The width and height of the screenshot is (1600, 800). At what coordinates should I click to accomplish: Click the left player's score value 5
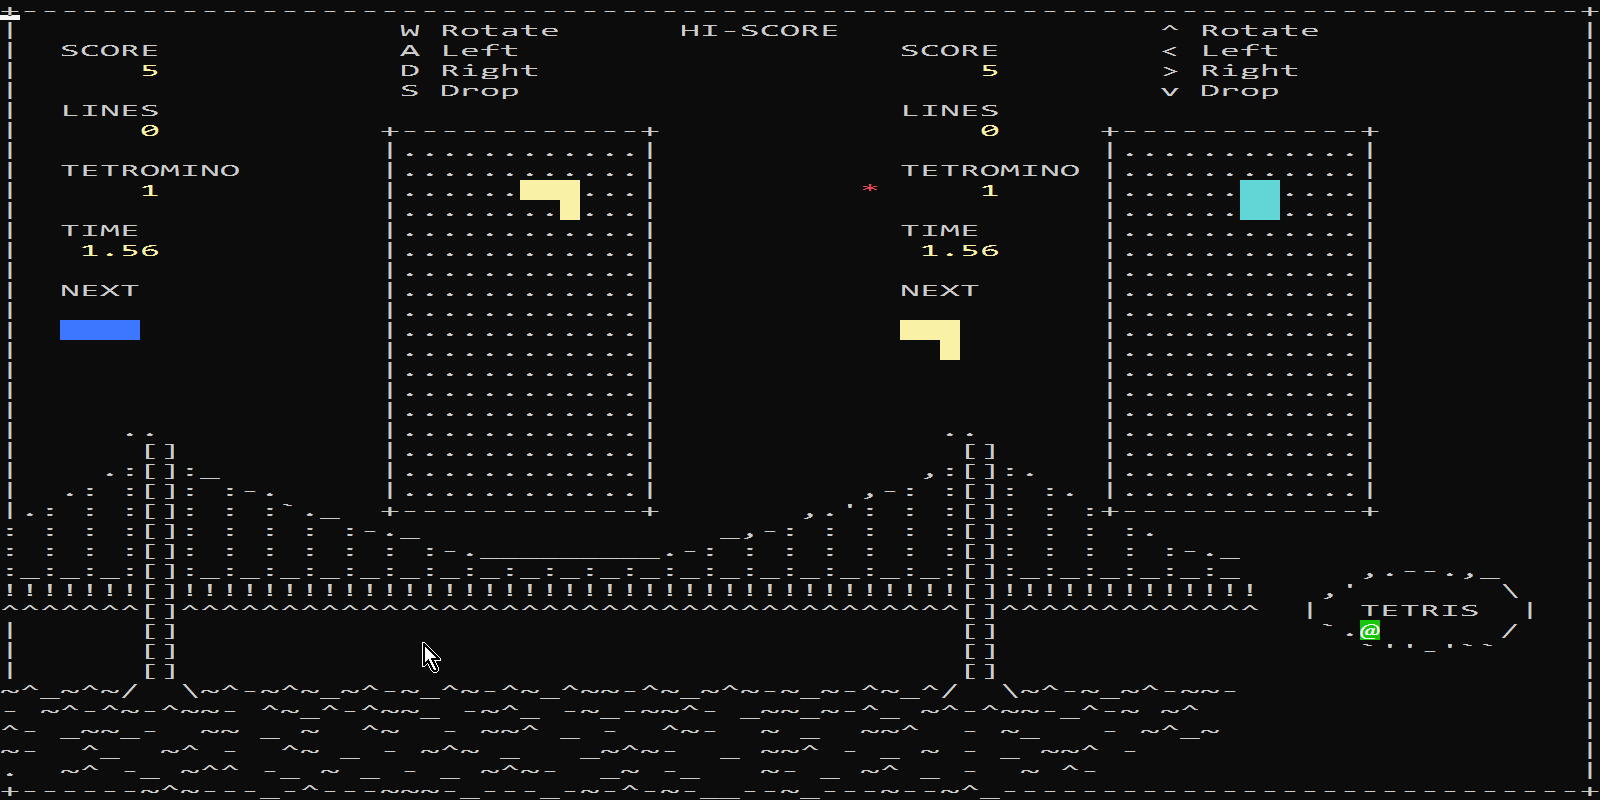pyautogui.click(x=150, y=70)
